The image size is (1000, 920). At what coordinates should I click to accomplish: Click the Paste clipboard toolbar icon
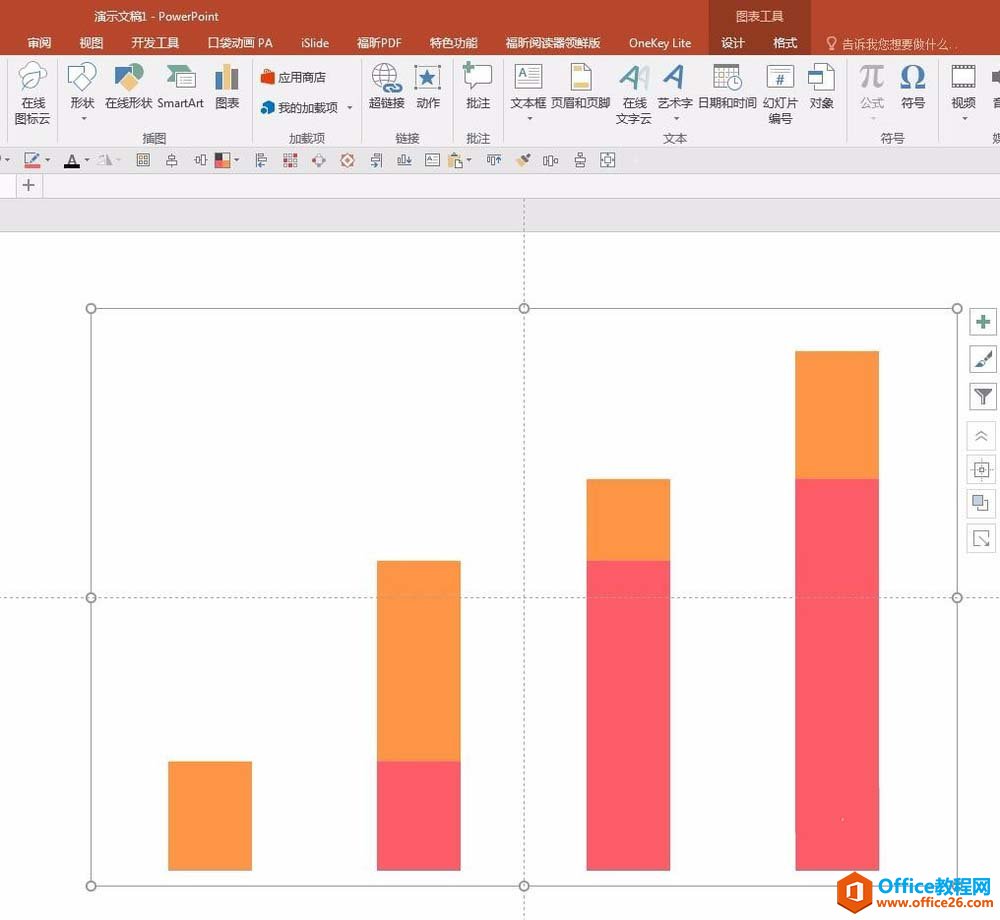[x=455, y=160]
